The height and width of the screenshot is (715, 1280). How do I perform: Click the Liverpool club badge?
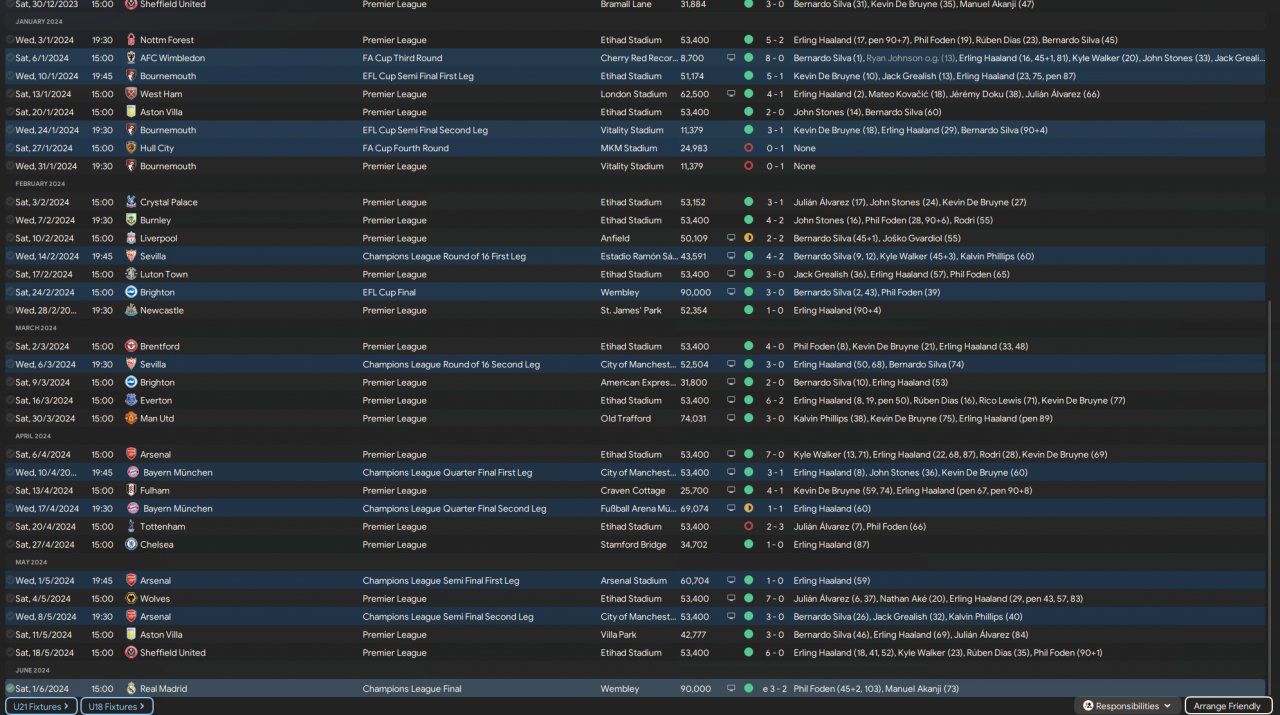131,238
